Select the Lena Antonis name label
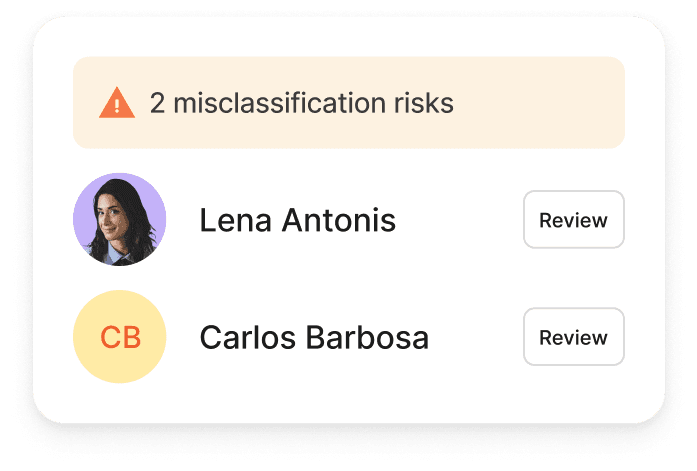 click(297, 221)
